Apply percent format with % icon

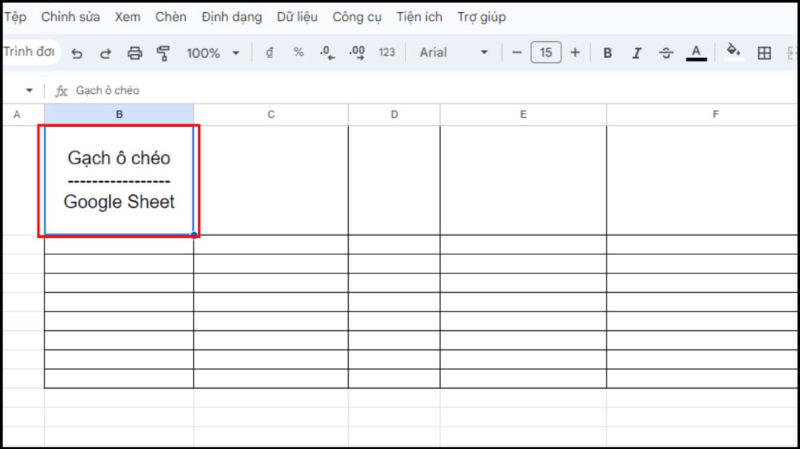298,53
